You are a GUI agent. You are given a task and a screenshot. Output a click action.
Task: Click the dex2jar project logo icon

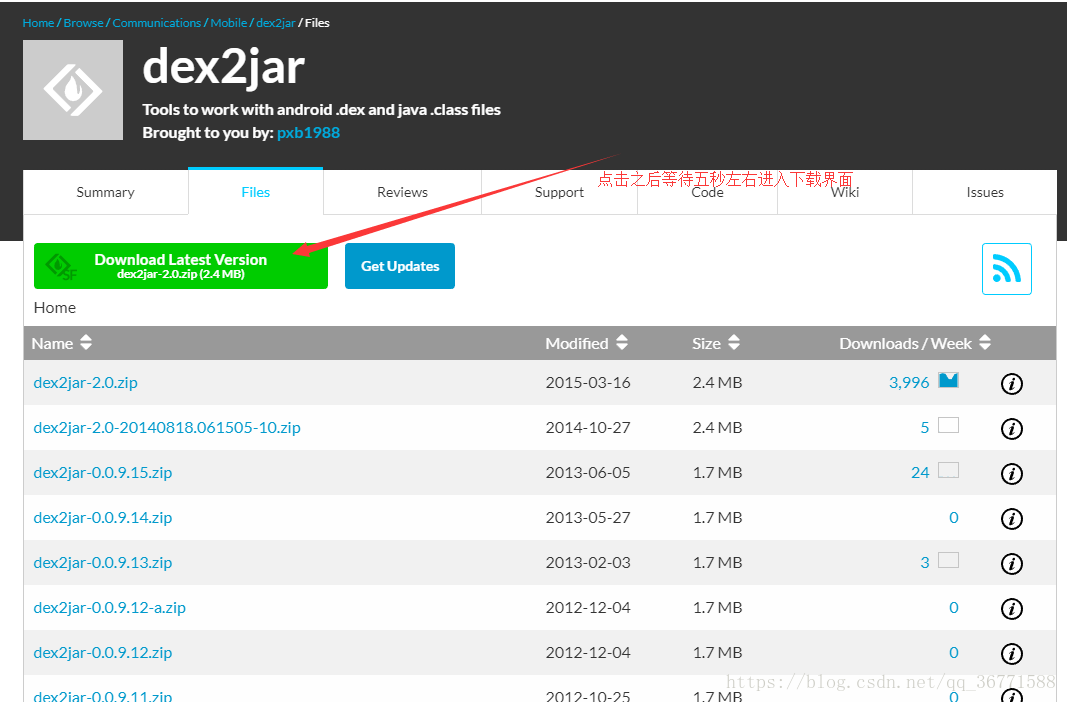click(x=73, y=90)
